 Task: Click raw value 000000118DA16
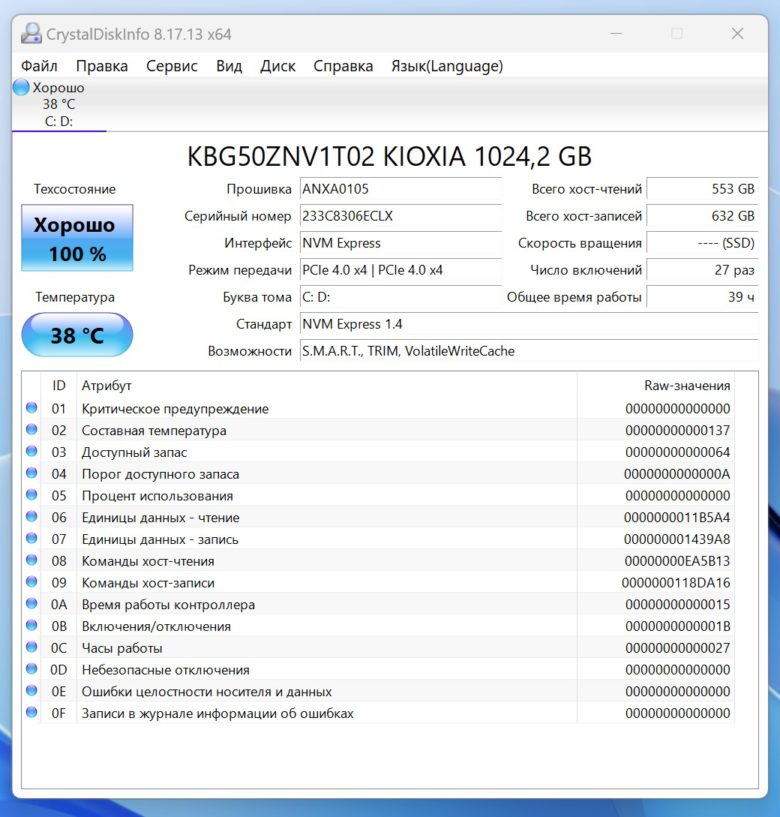pos(676,583)
